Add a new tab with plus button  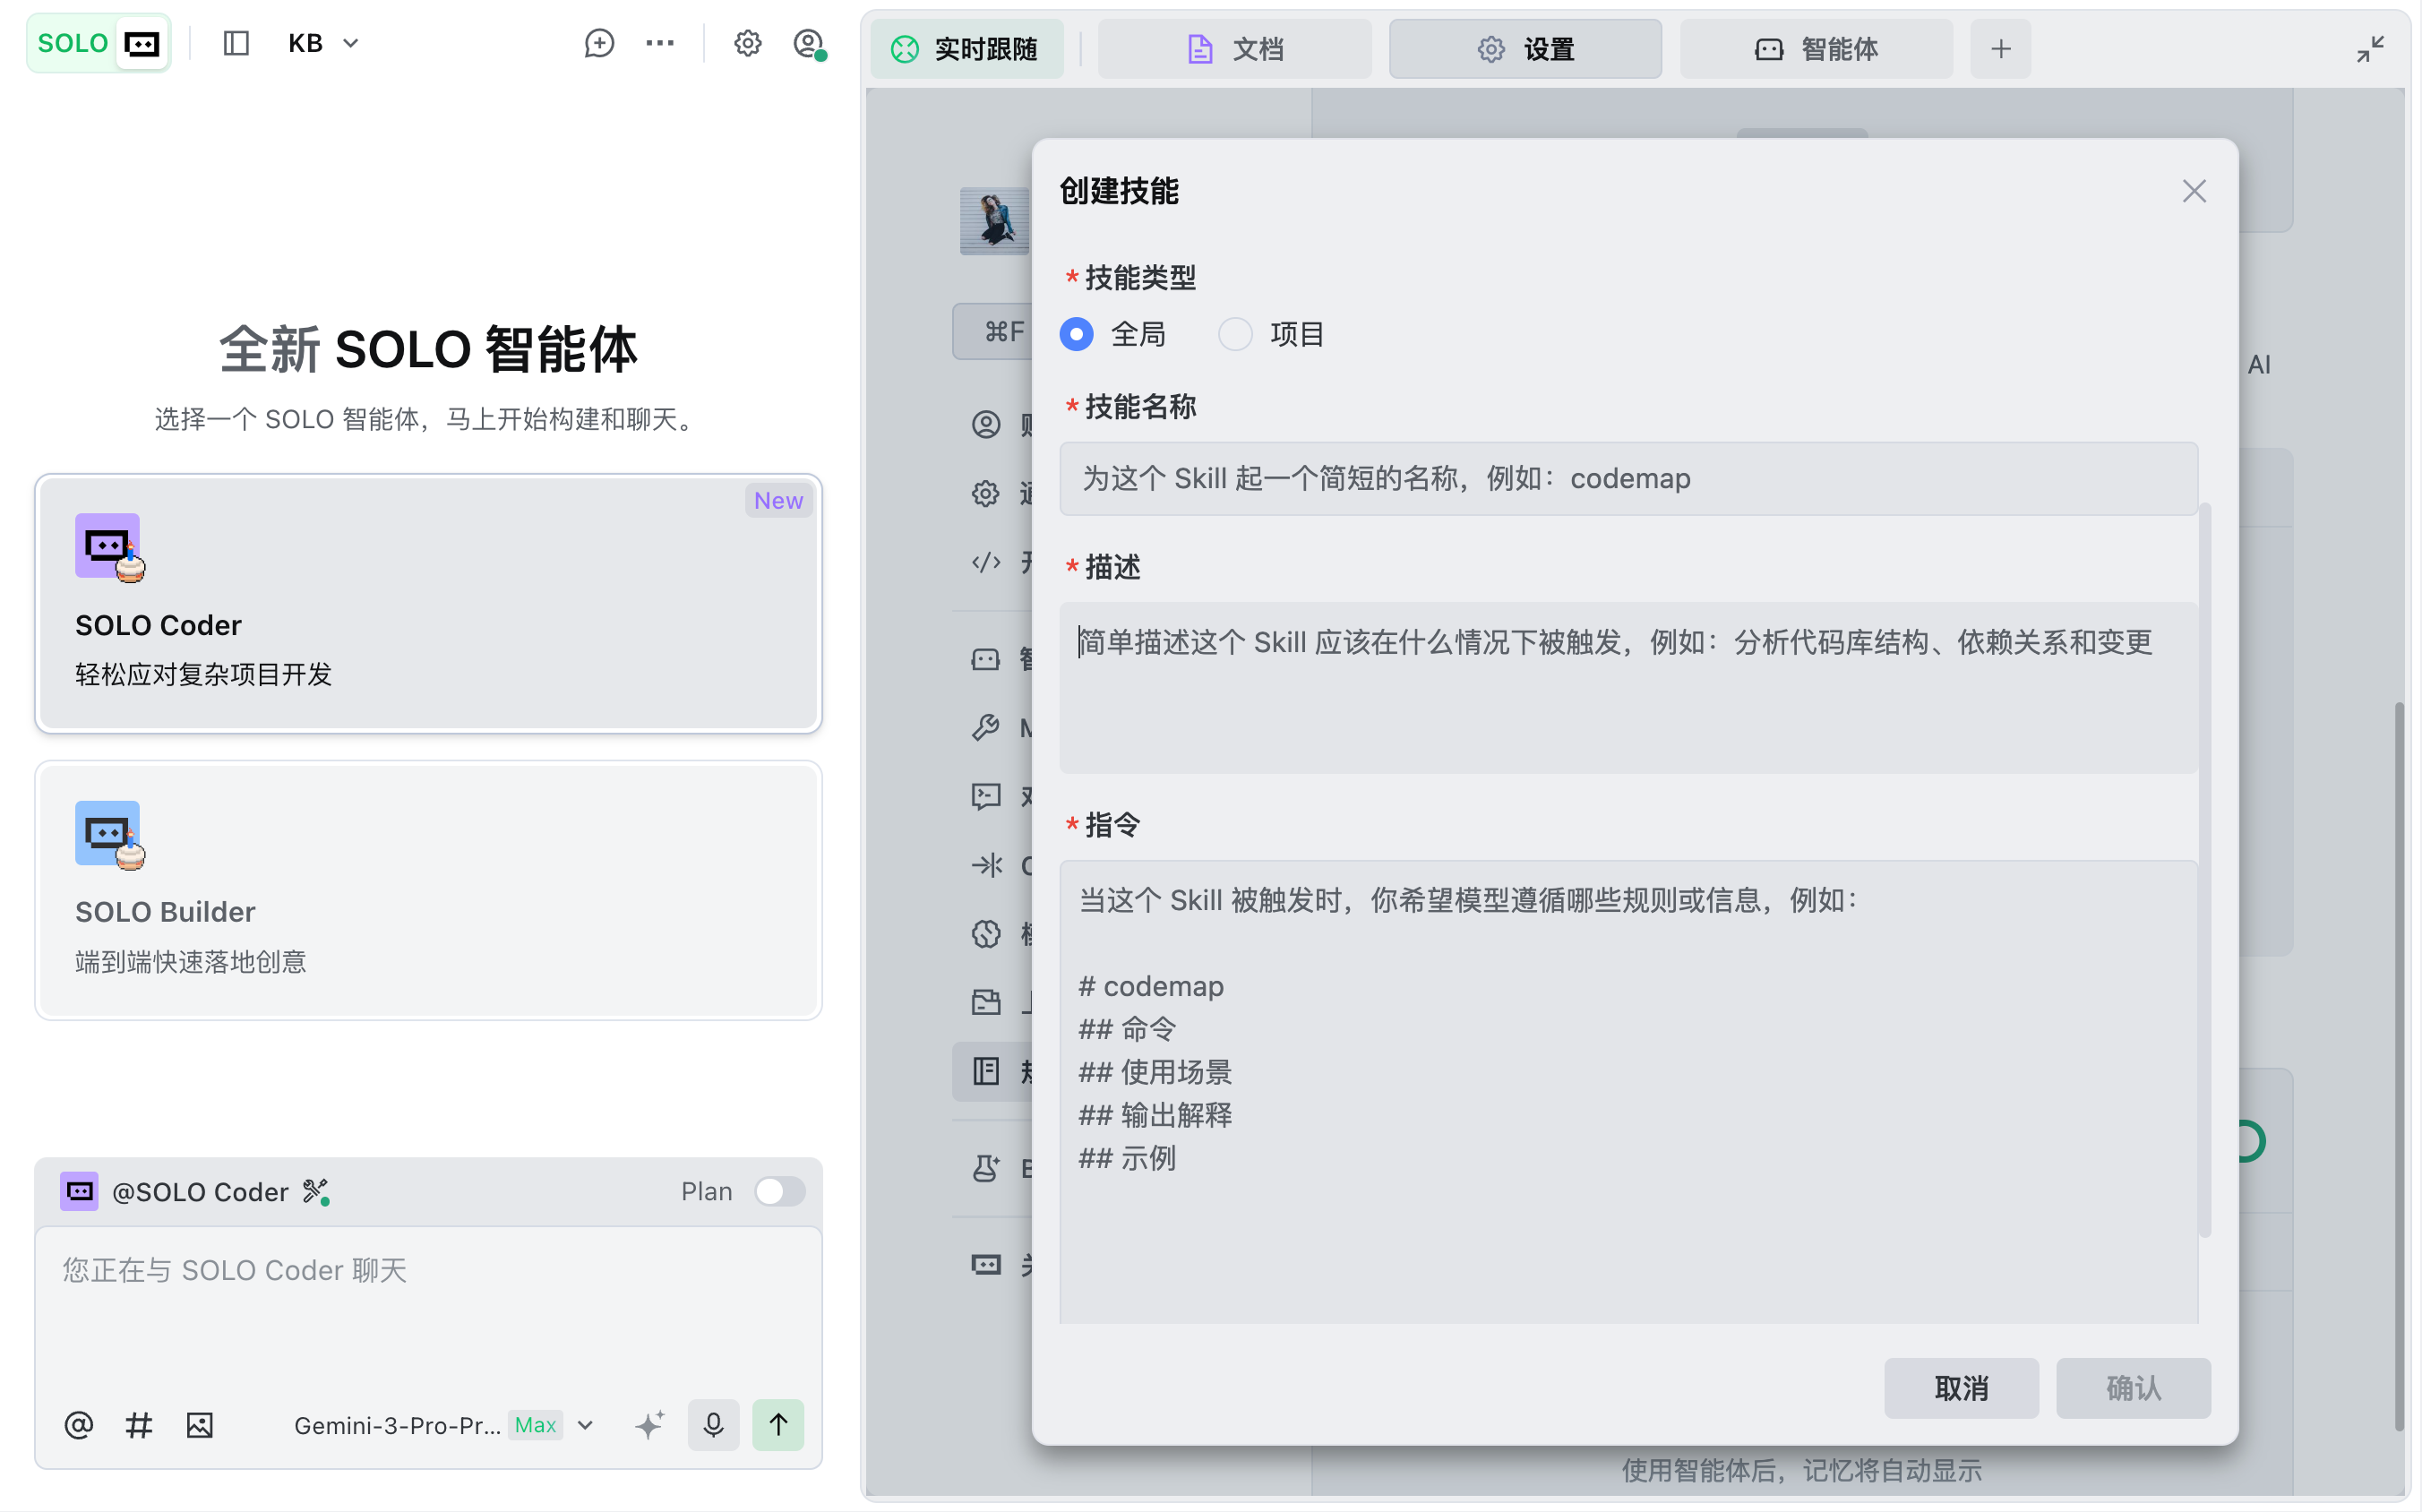(2000, 49)
